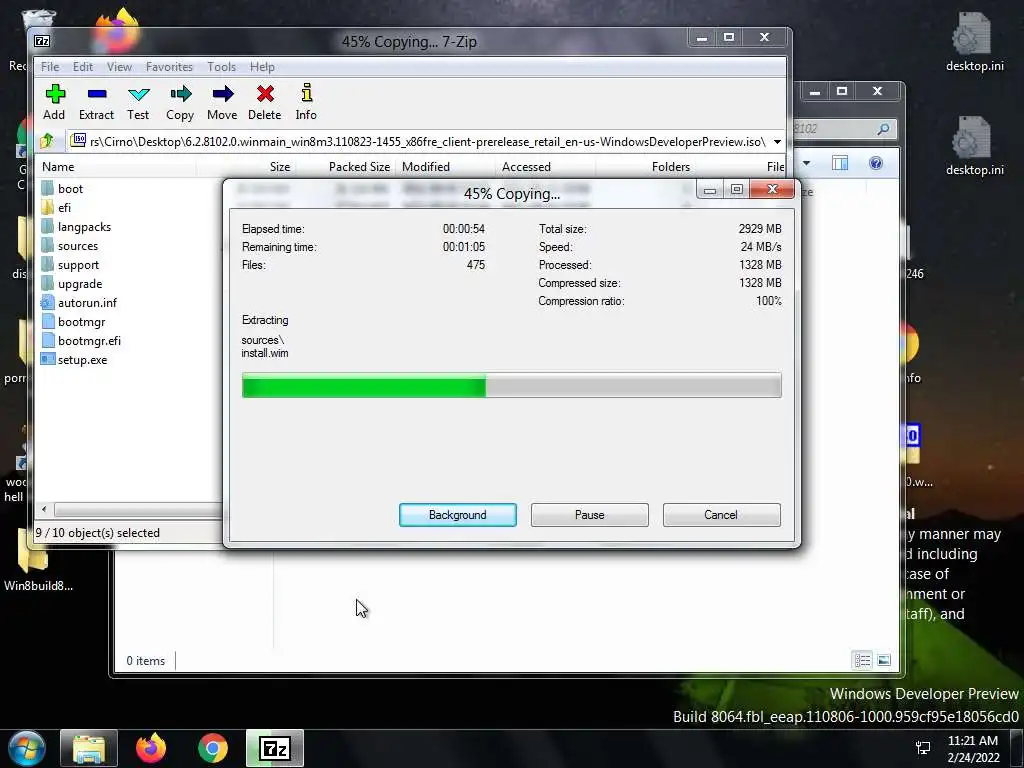Click the 7z icon in title bar
The width and height of the screenshot is (1024, 768).
point(42,41)
